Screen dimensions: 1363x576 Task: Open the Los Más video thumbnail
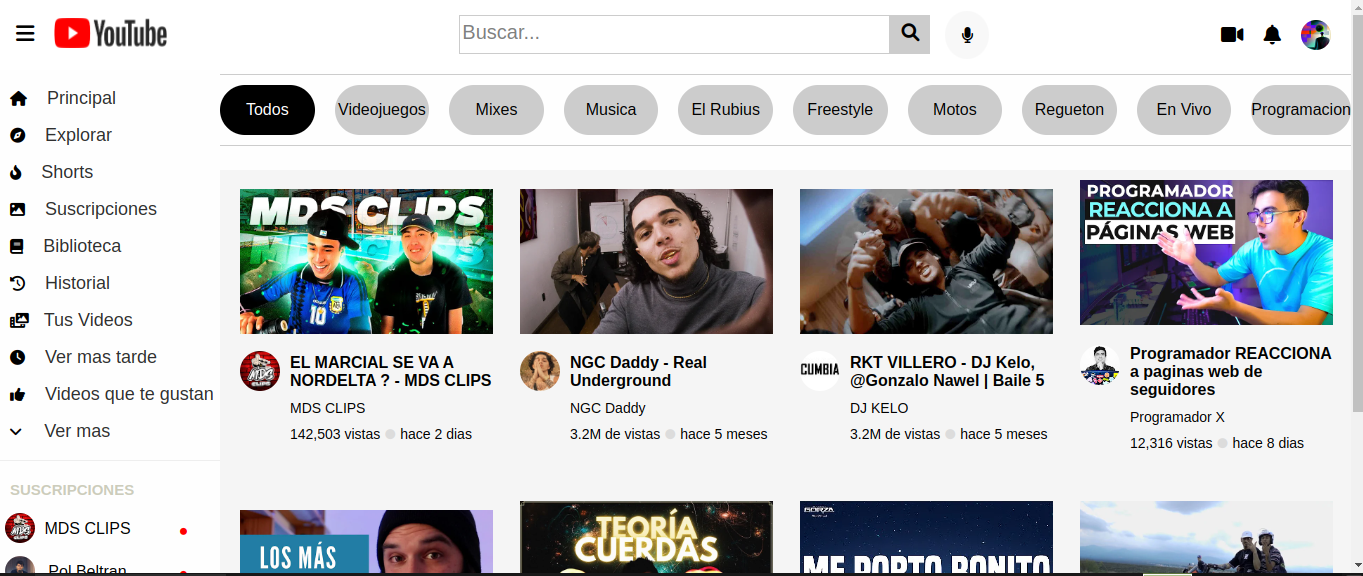point(366,541)
